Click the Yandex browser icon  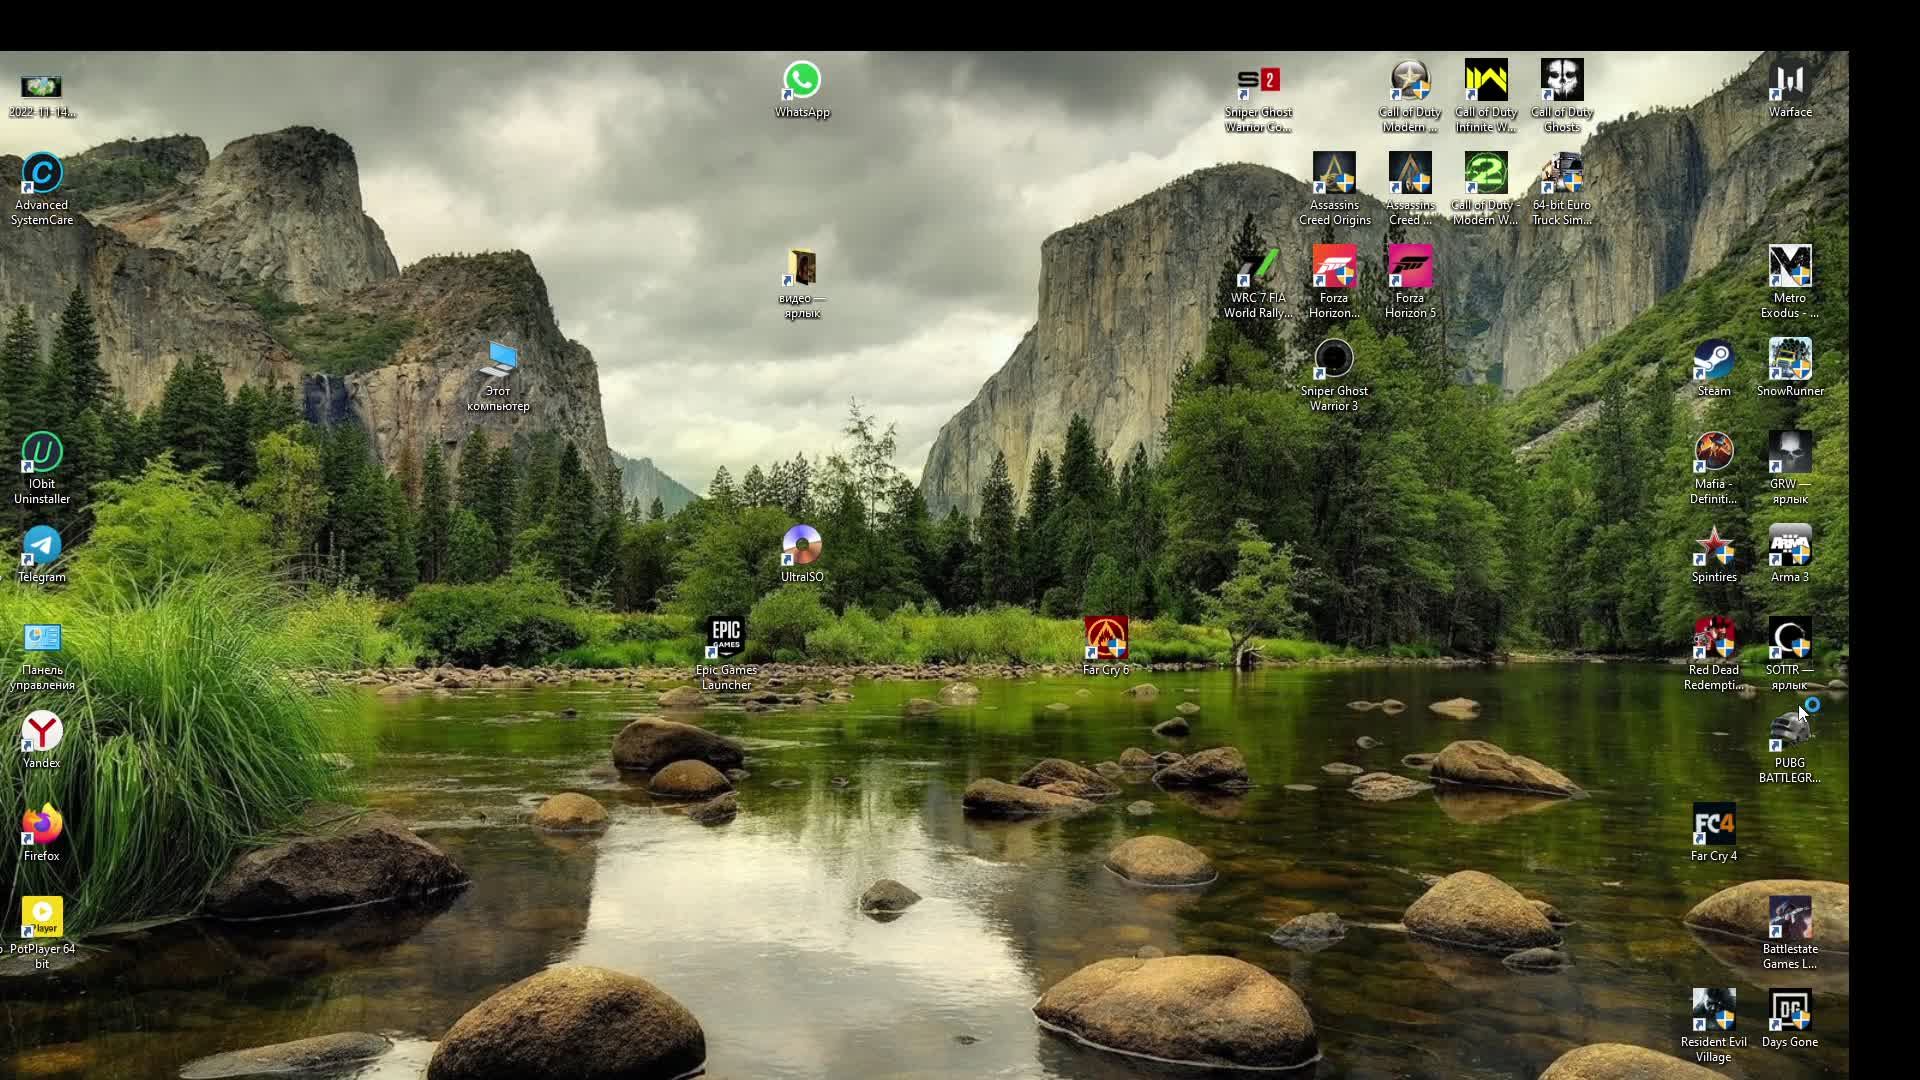coord(42,733)
